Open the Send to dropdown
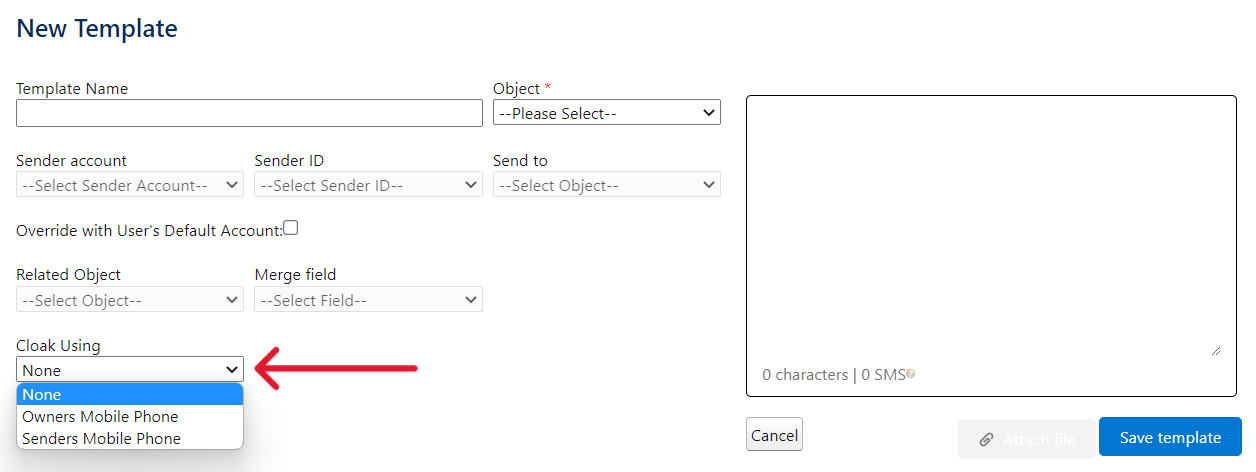Screen dimensions: 1256x472 coord(607,185)
